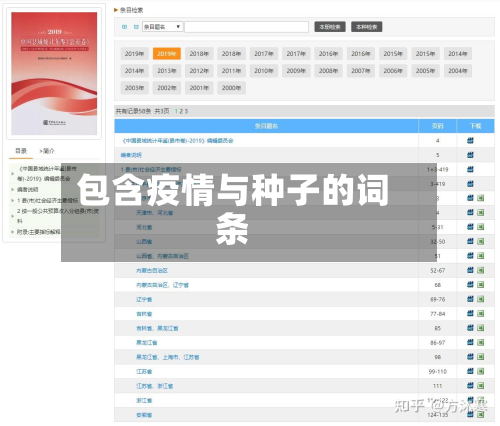The width and height of the screenshot is (500, 426).
Task: Click the 条目题名 column header
Action: [266, 126]
